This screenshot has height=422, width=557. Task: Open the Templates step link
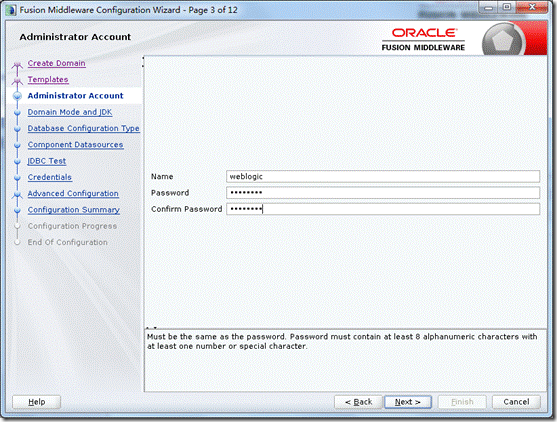click(x=48, y=79)
